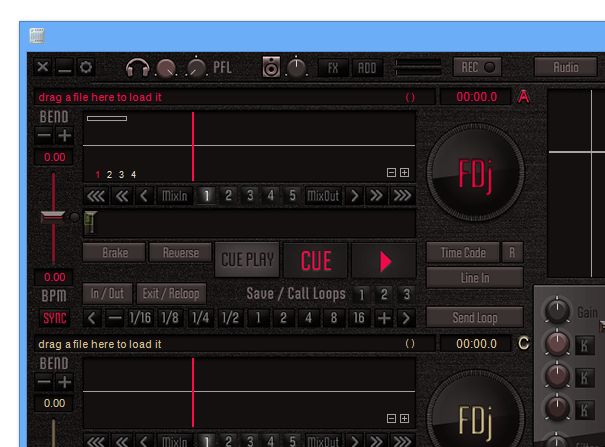Click the Reverse playback button
Screen dimensions: 605x447
click(181, 253)
